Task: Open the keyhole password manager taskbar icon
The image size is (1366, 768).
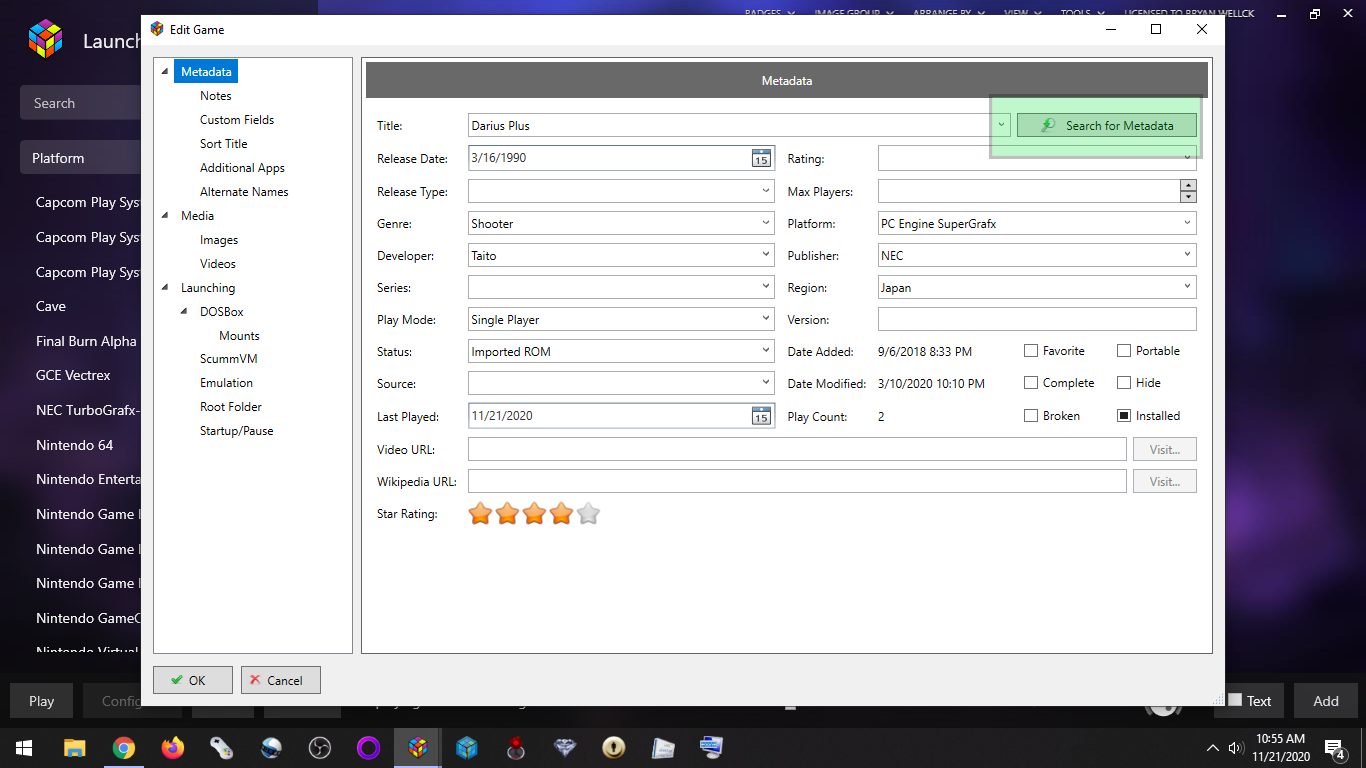Action: pyautogui.click(x=614, y=747)
